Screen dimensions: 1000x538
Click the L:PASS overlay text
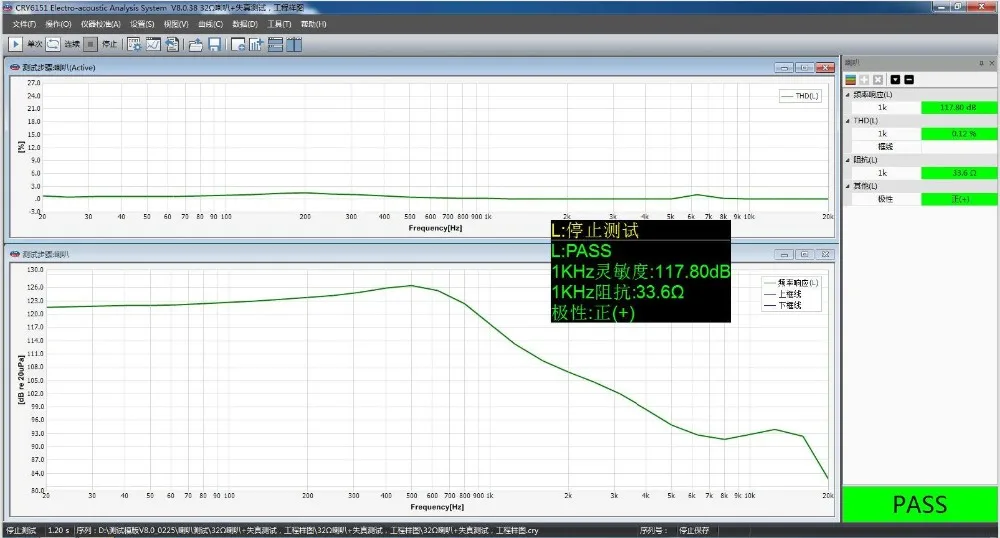coord(581,251)
